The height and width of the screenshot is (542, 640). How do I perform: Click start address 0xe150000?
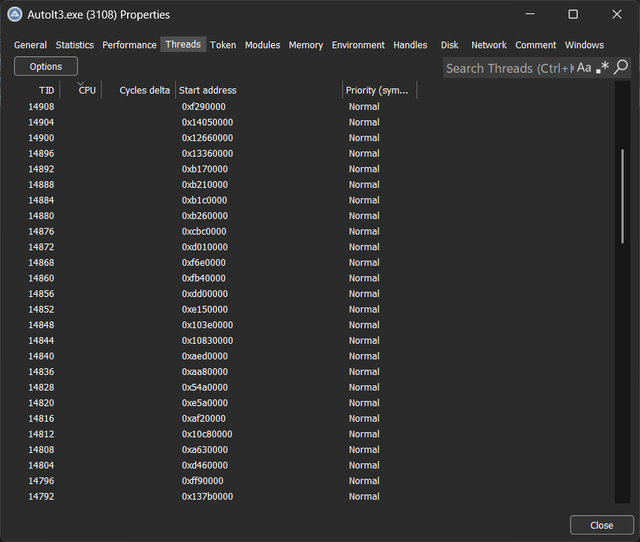(204, 309)
